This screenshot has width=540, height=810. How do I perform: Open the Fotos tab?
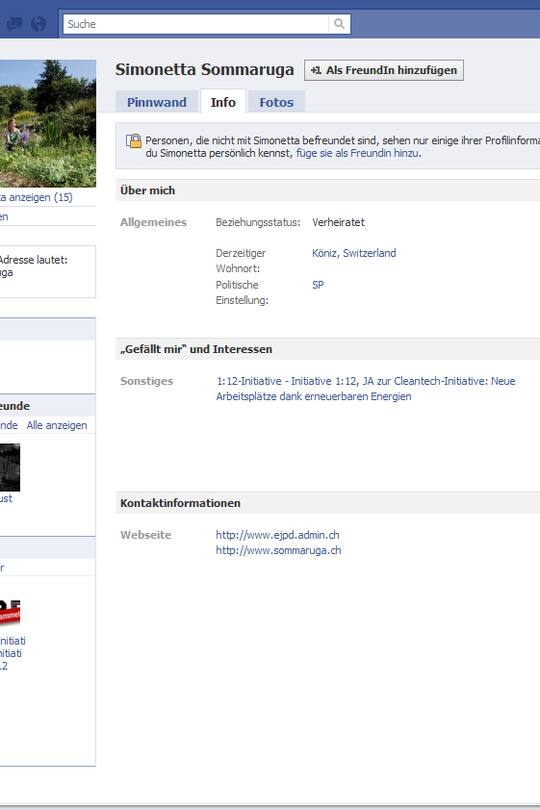tap(276, 102)
